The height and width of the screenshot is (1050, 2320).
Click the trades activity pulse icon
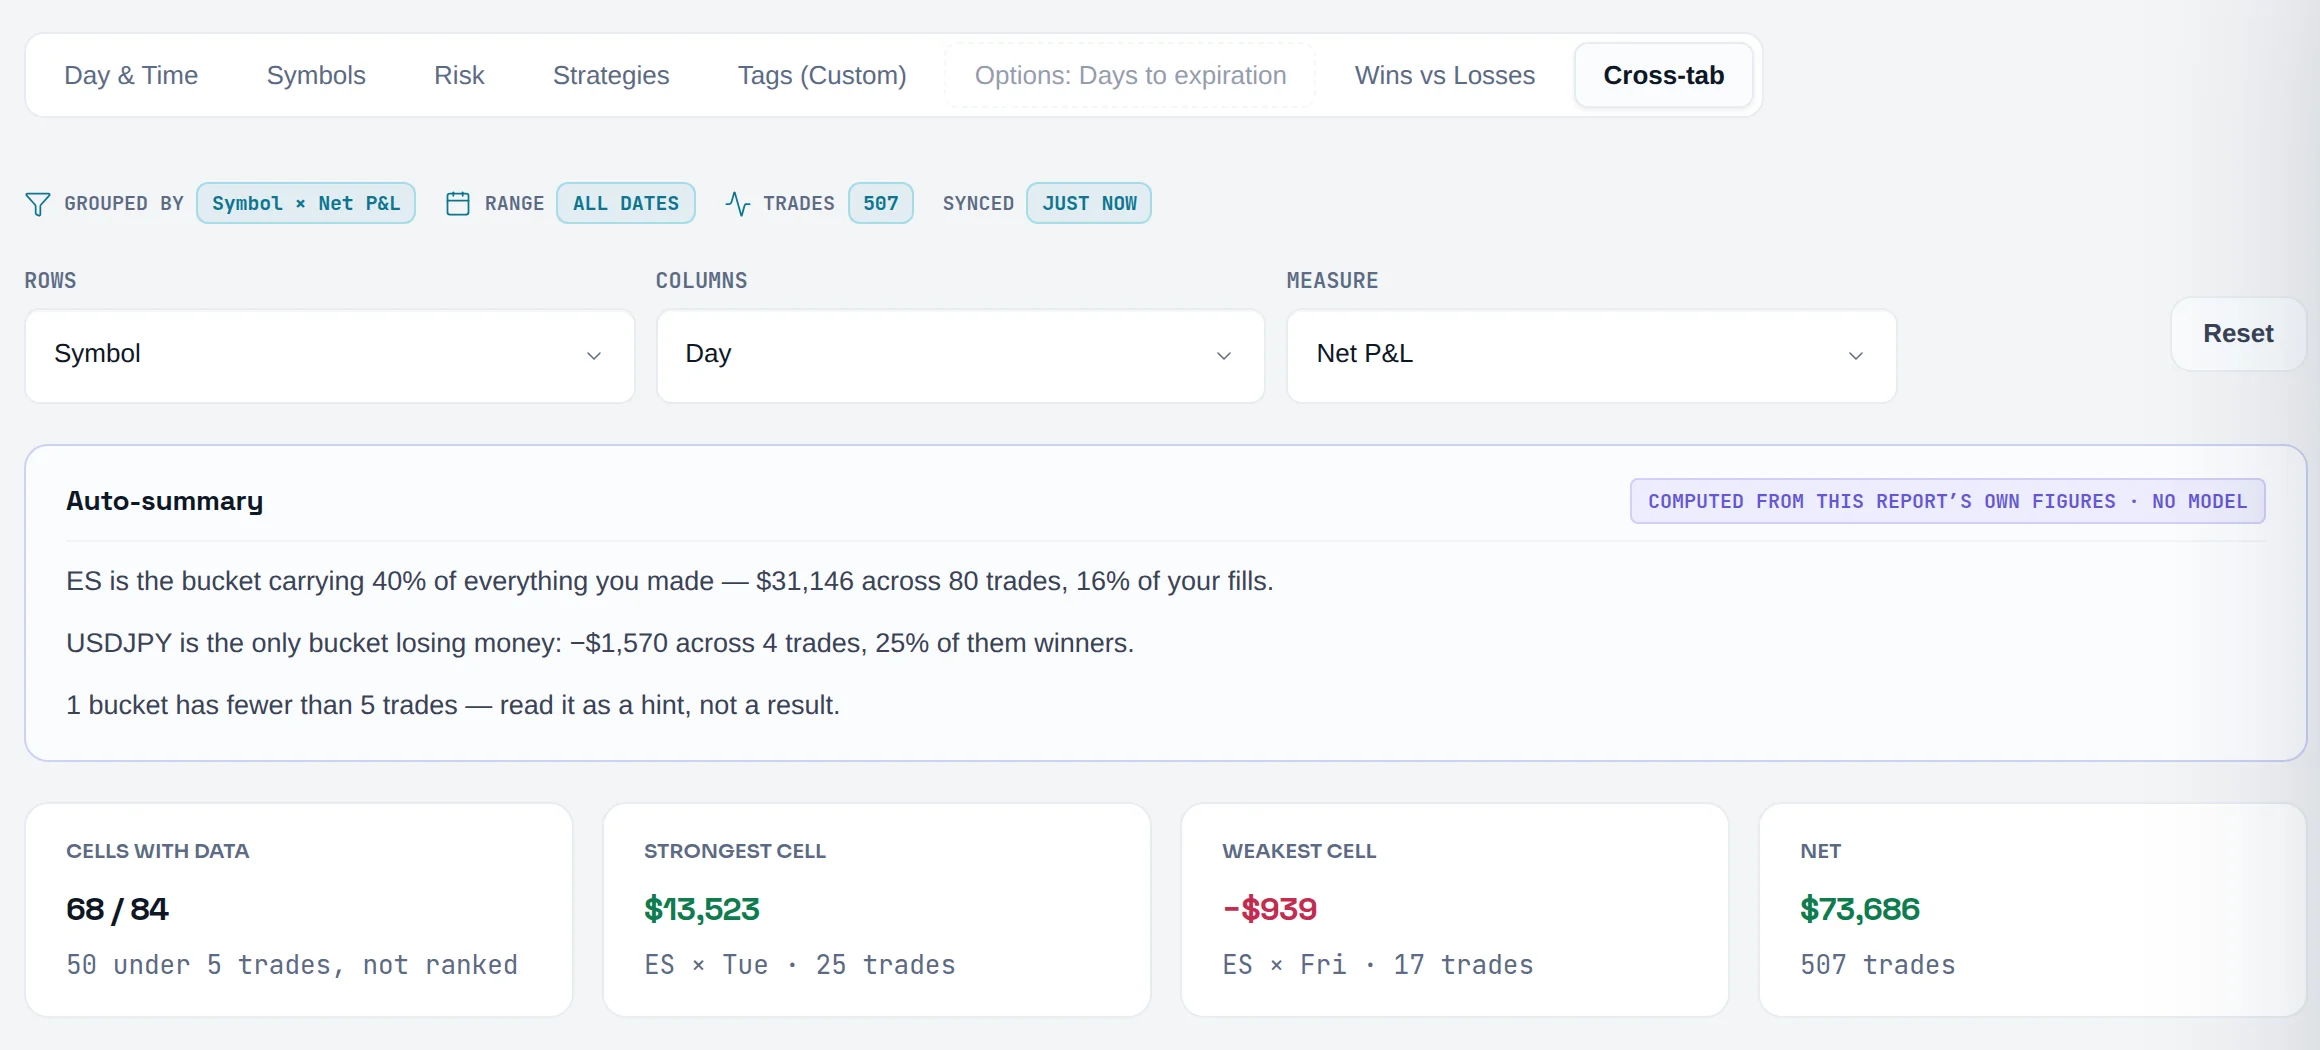(738, 204)
